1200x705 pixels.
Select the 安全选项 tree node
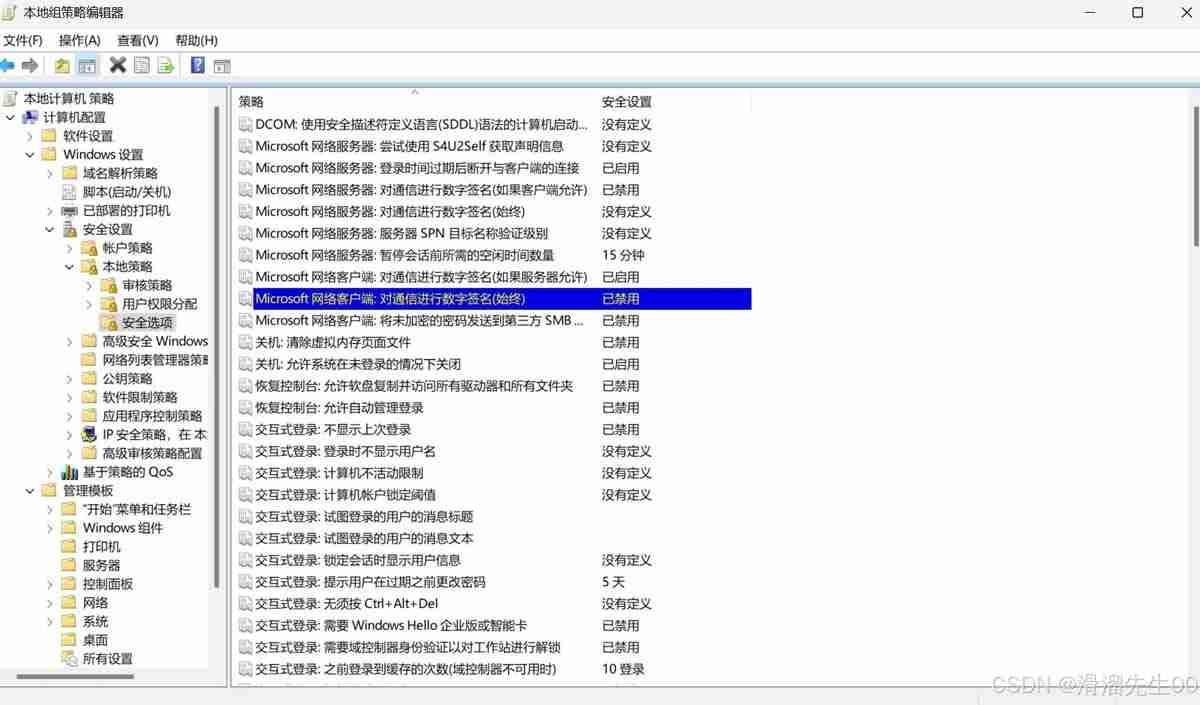coord(147,322)
